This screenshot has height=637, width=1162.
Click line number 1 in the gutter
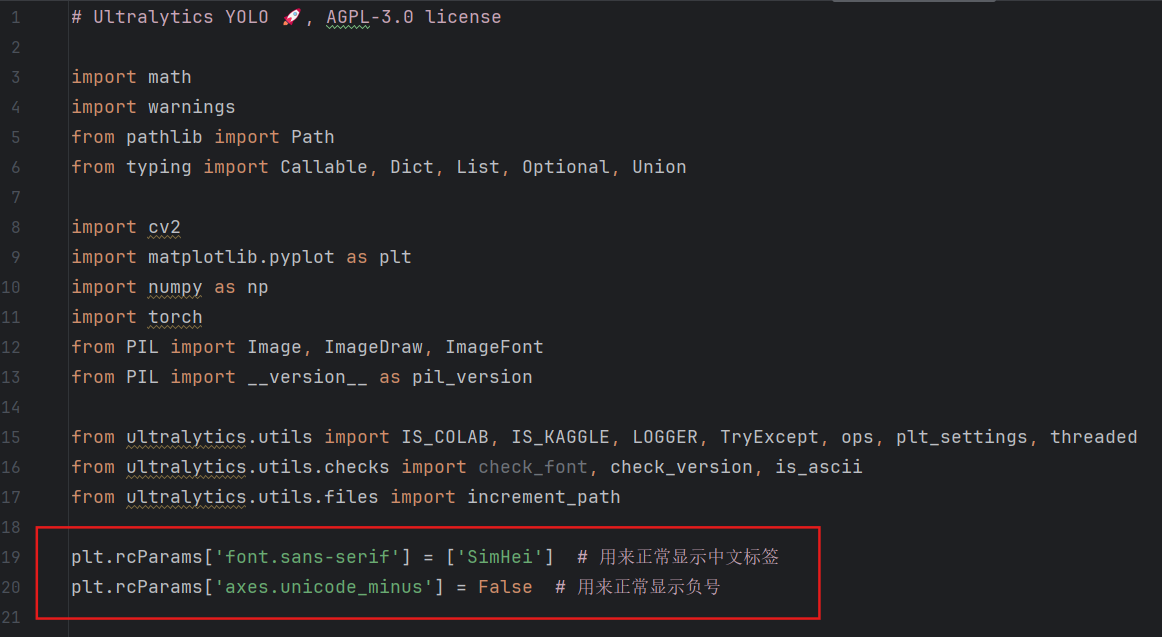pyautogui.click(x=16, y=17)
